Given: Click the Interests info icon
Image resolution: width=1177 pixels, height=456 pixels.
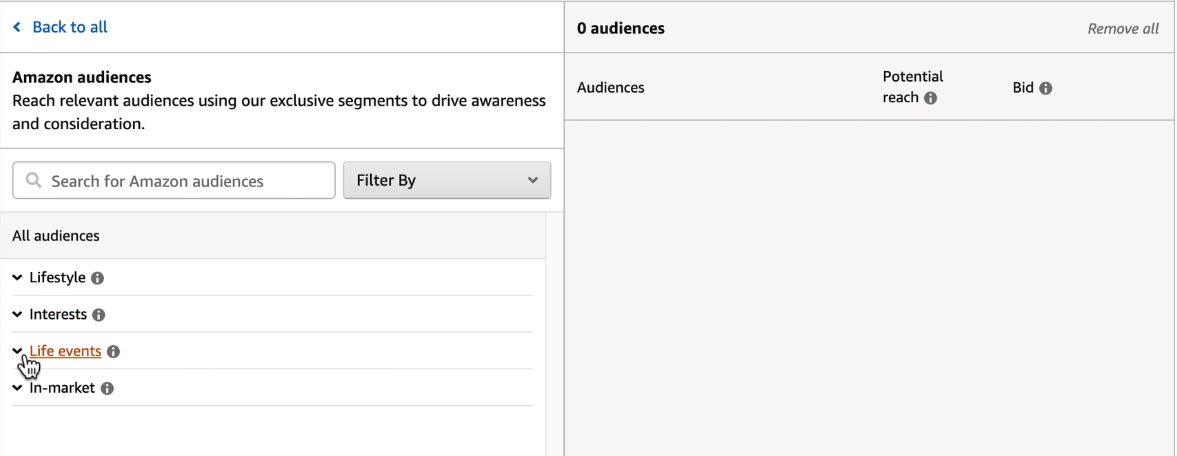Looking at the screenshot, I should [99, 315].
